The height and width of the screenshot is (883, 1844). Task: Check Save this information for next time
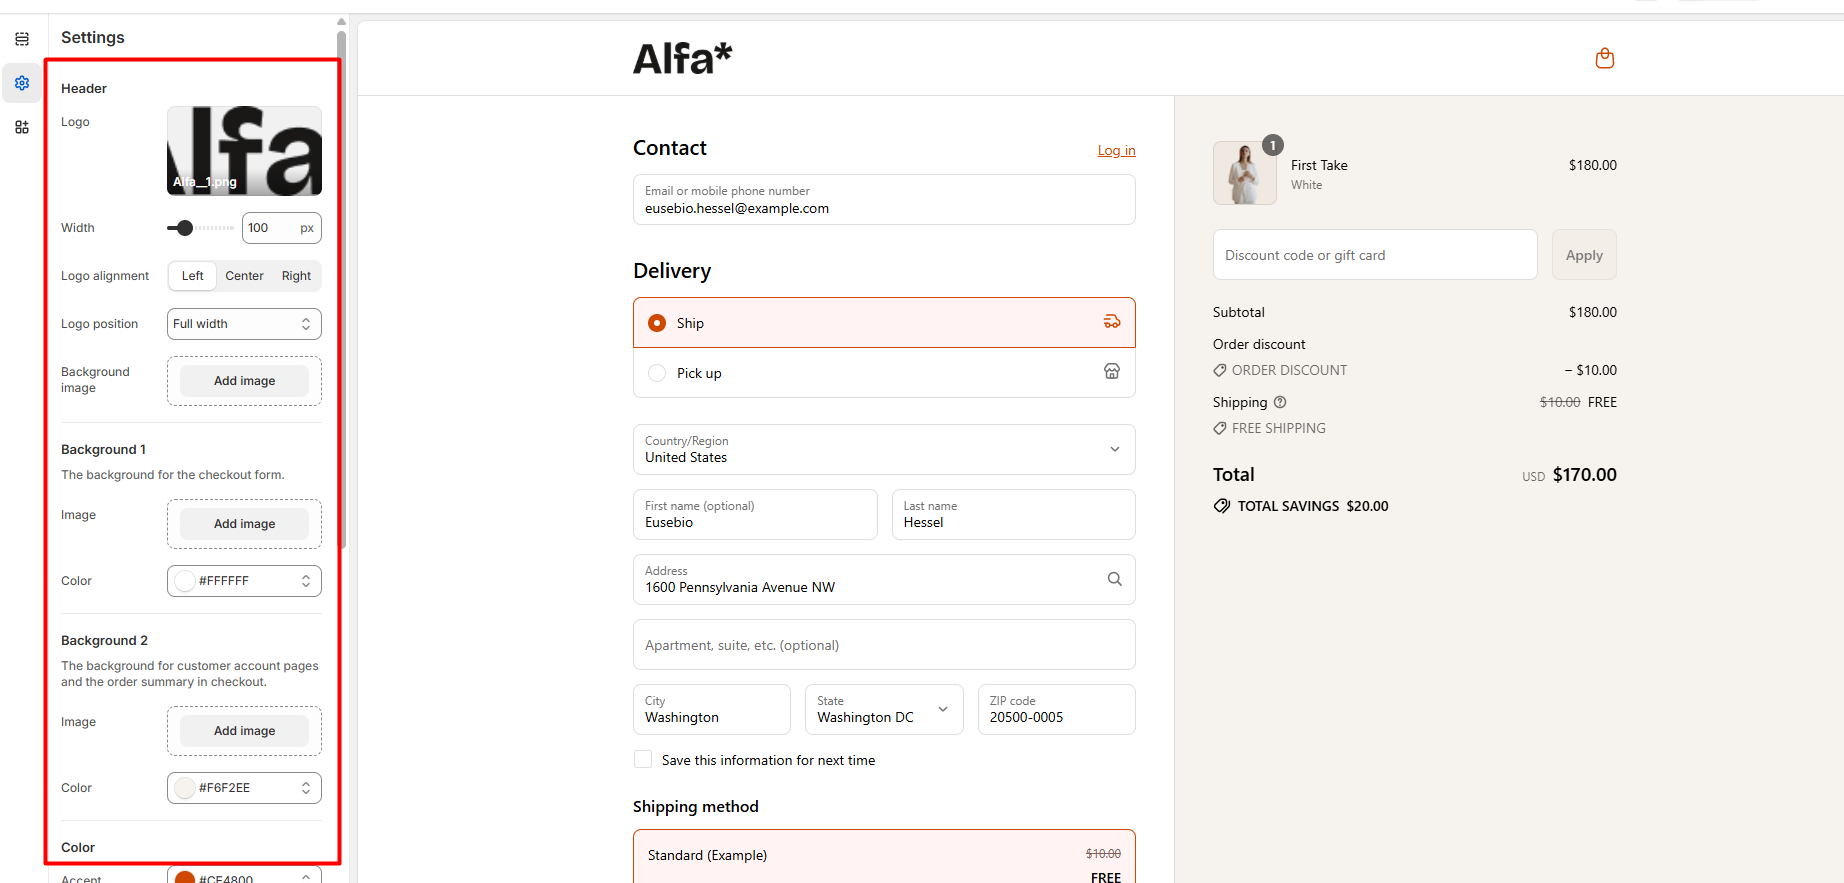point(643,759)
